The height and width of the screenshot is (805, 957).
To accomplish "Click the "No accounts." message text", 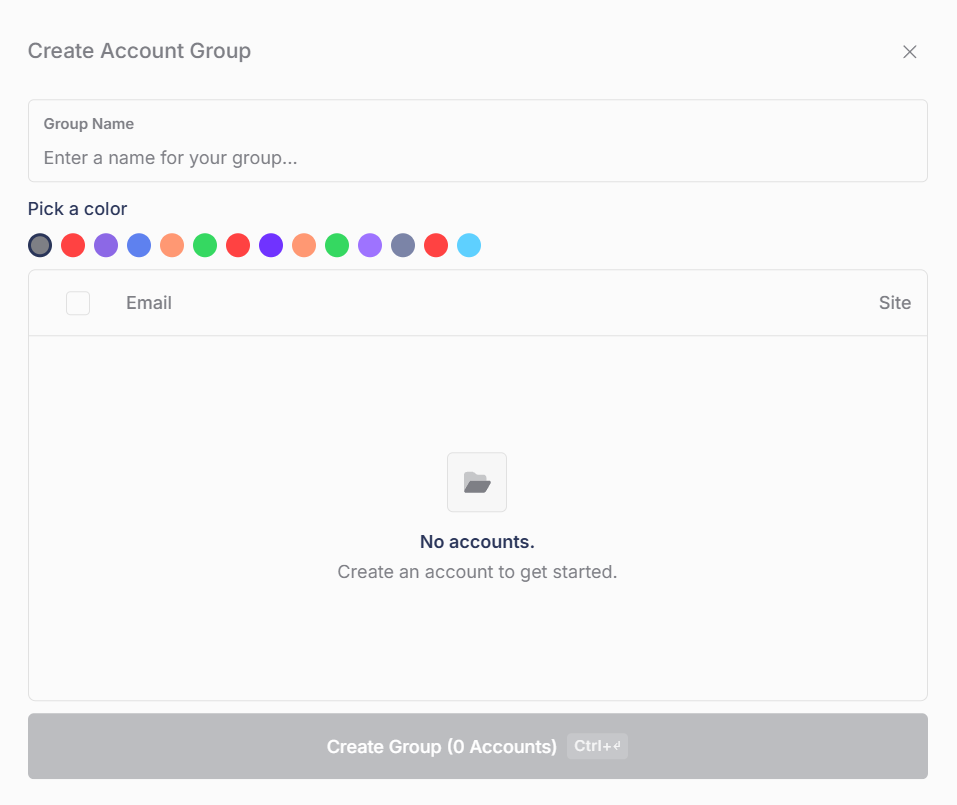I will [x=477, y=542].
